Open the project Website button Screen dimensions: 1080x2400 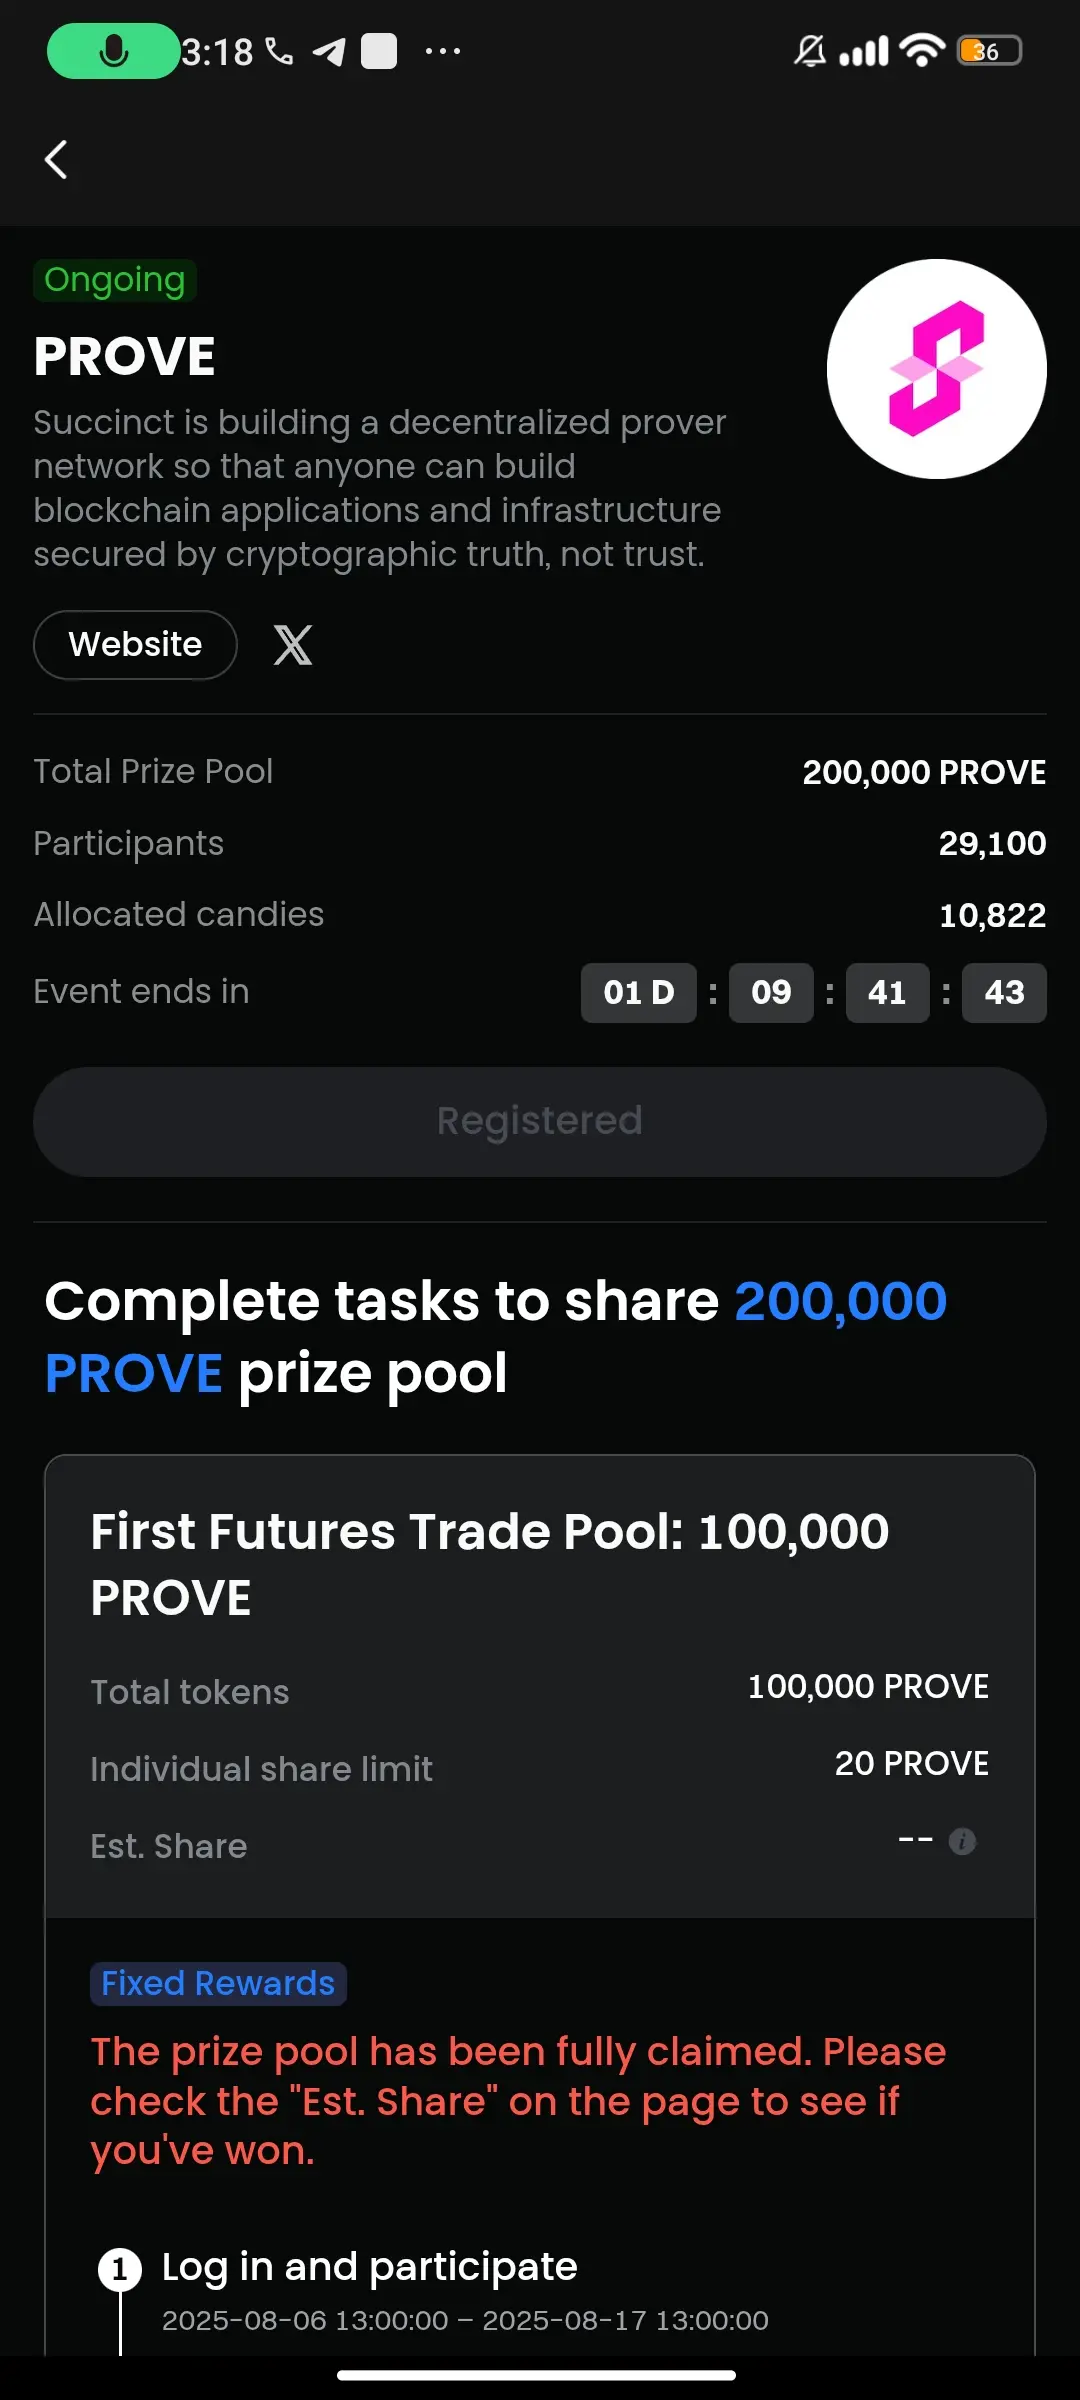135,645
